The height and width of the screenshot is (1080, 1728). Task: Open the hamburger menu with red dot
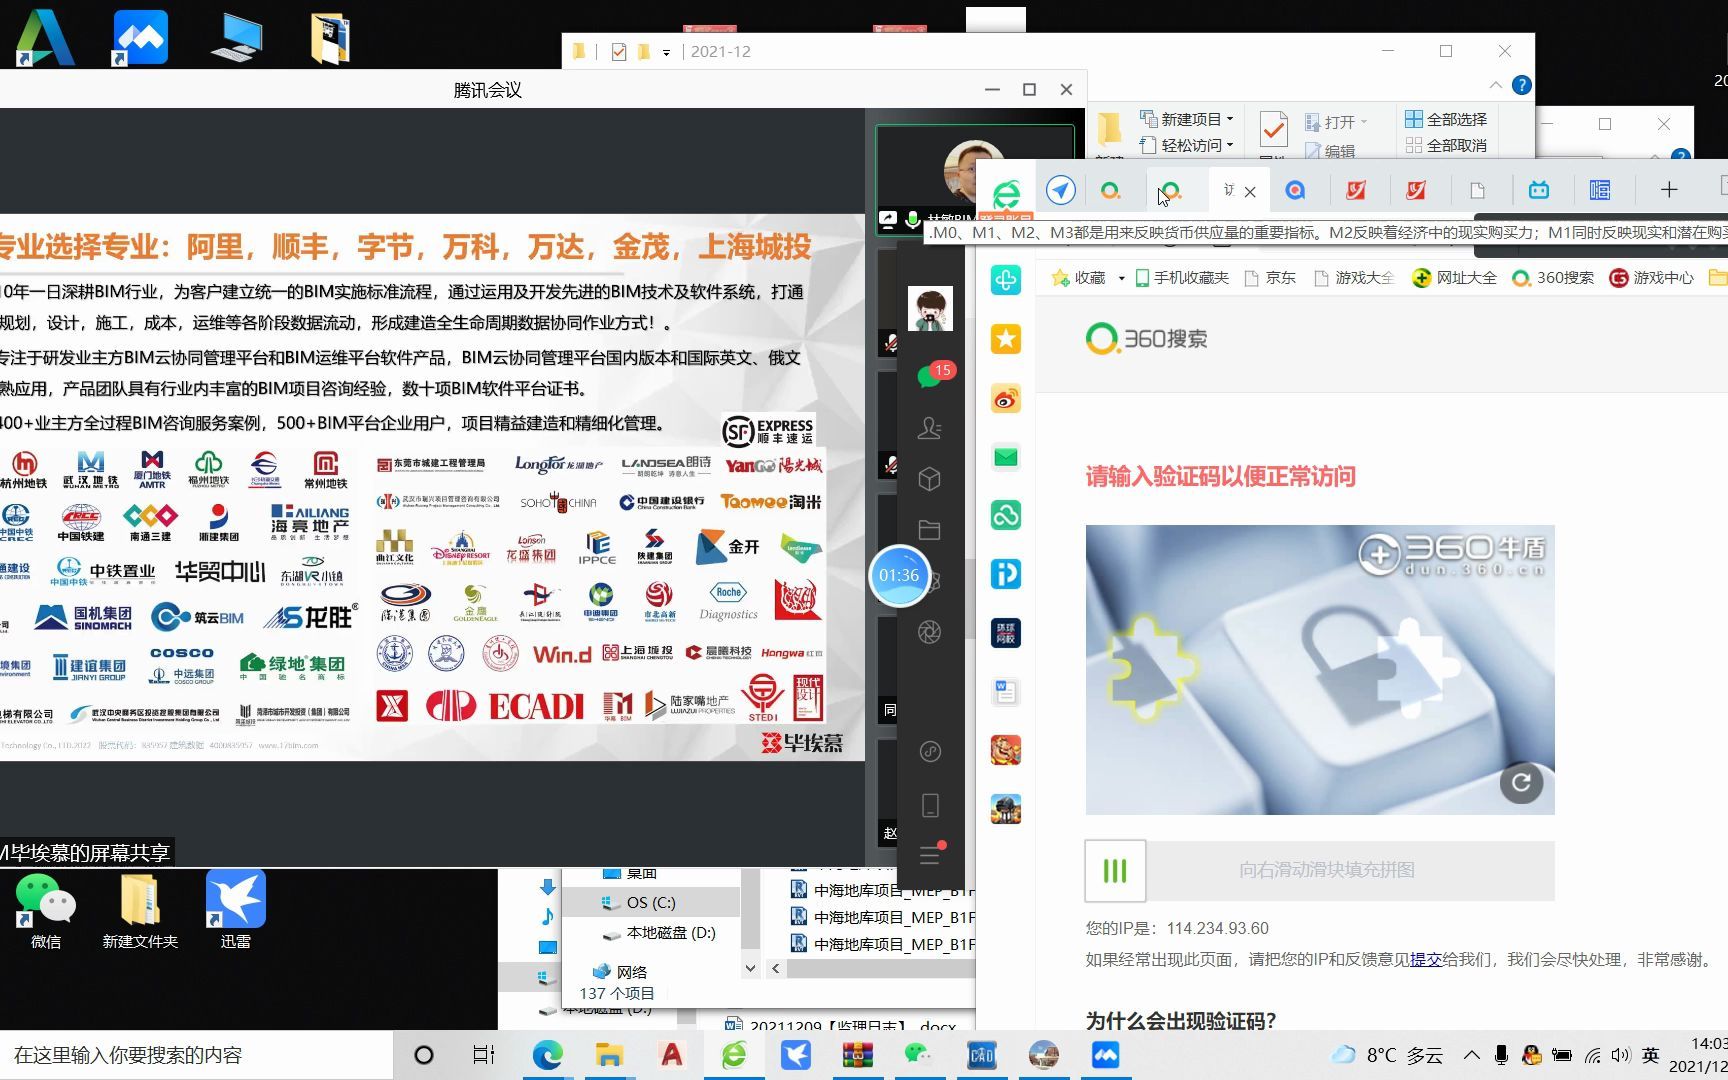931,853
